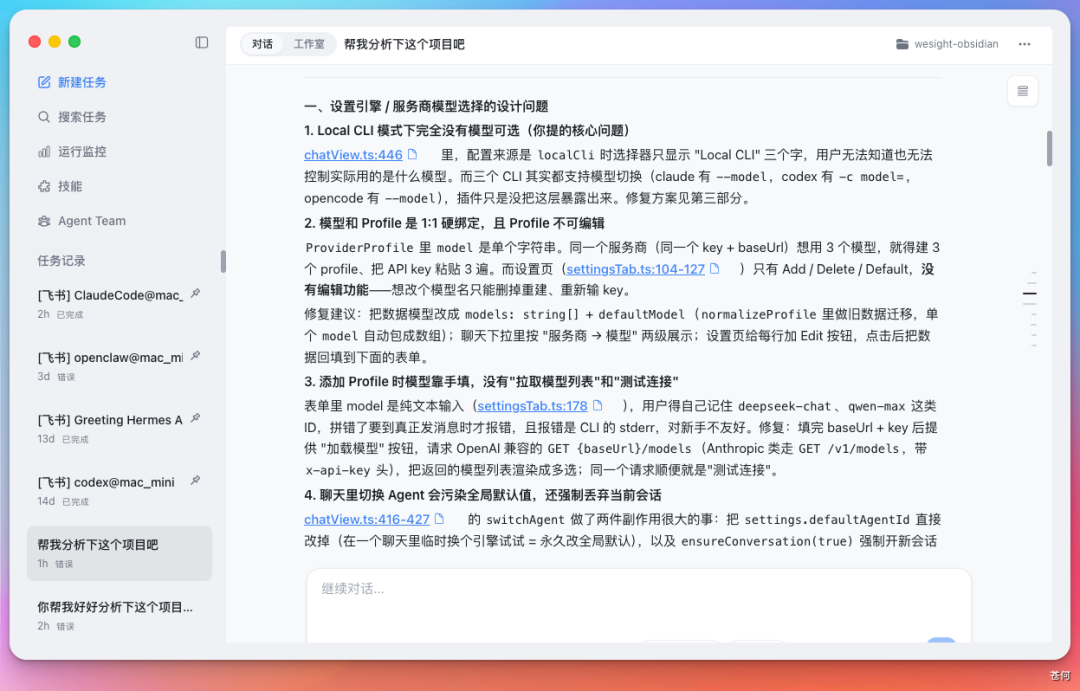
Task: Click pin icon on openclaw@mac_mi task
Action: coord(196,355)
